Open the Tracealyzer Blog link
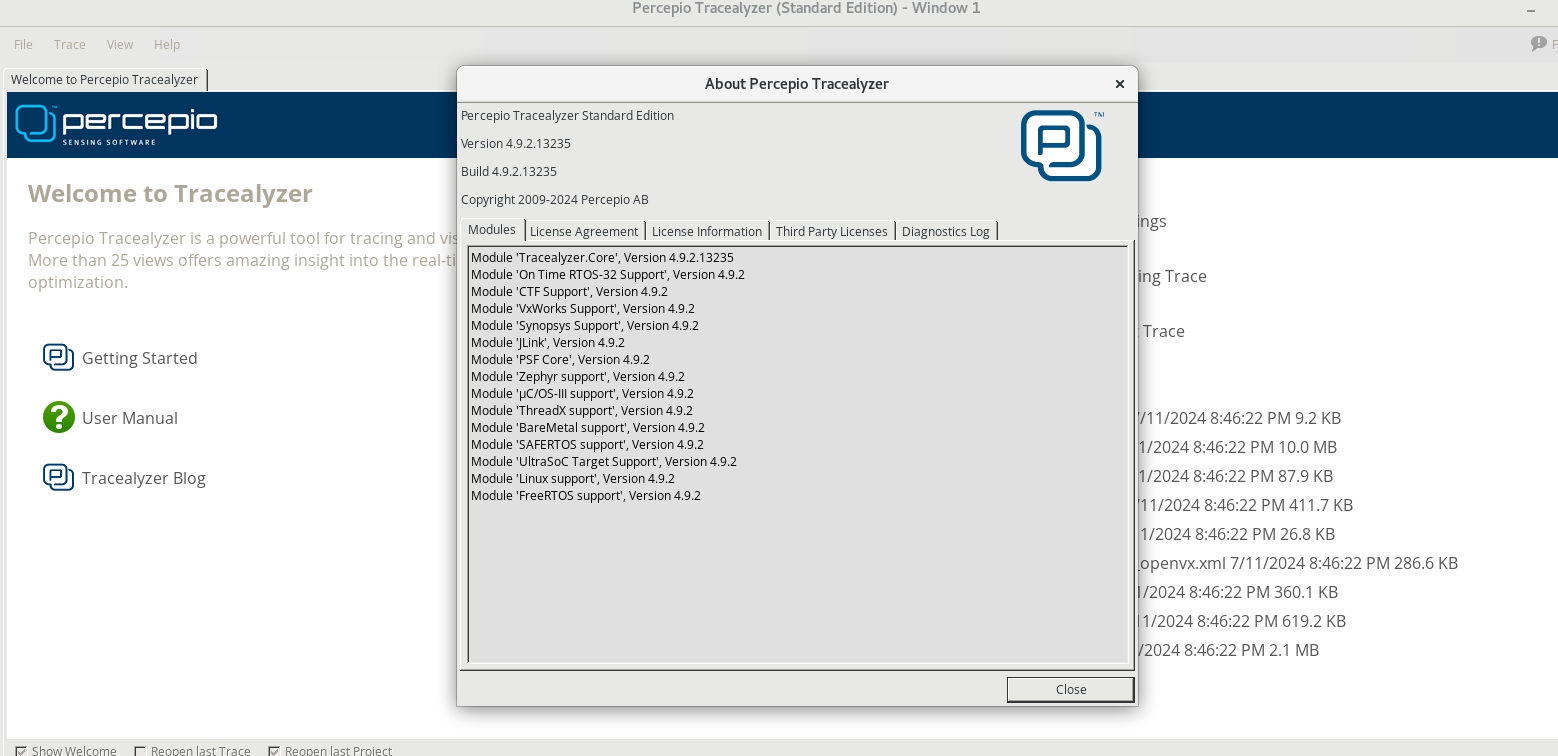1558x756 pixels. coord(144,478)
